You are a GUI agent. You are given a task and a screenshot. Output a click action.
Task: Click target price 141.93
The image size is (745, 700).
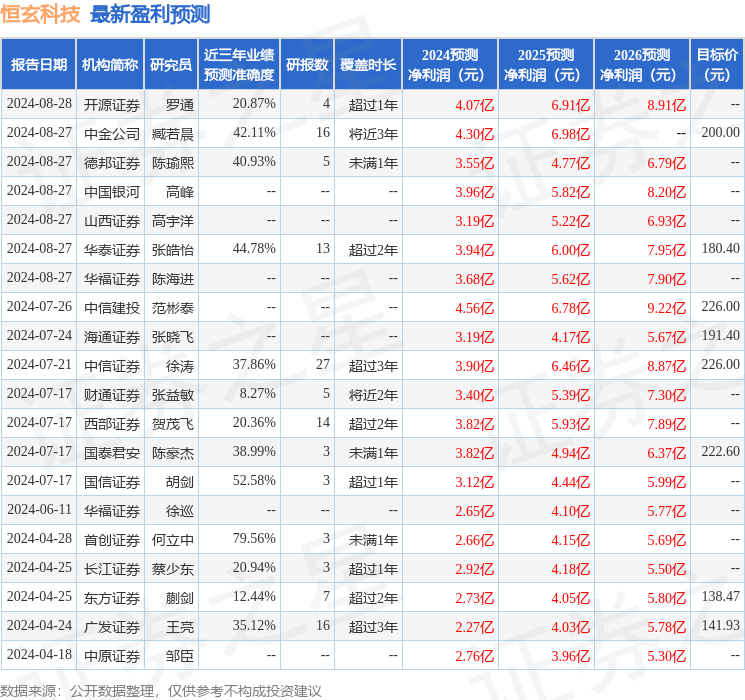tap(720, 625)
